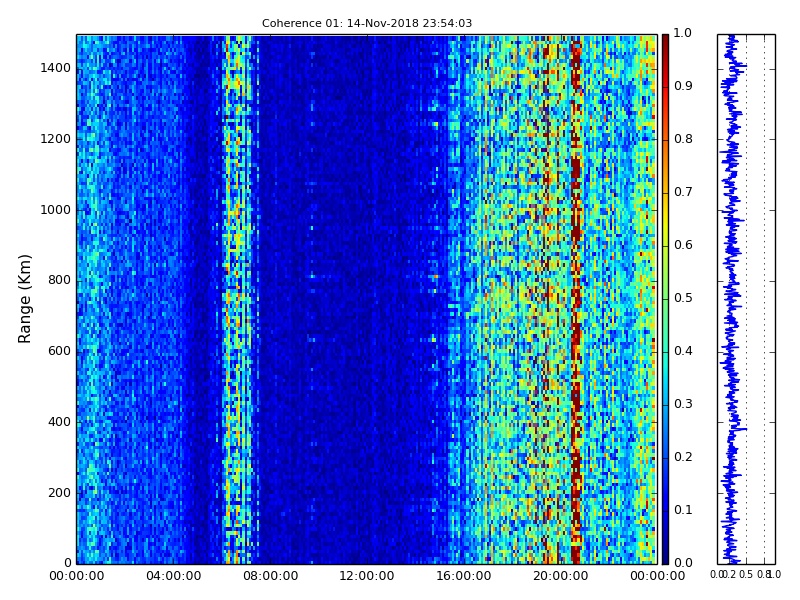
Task: Click the 08:00:00 time tick label
Action: pyautogui.click(x=270, y=577)
